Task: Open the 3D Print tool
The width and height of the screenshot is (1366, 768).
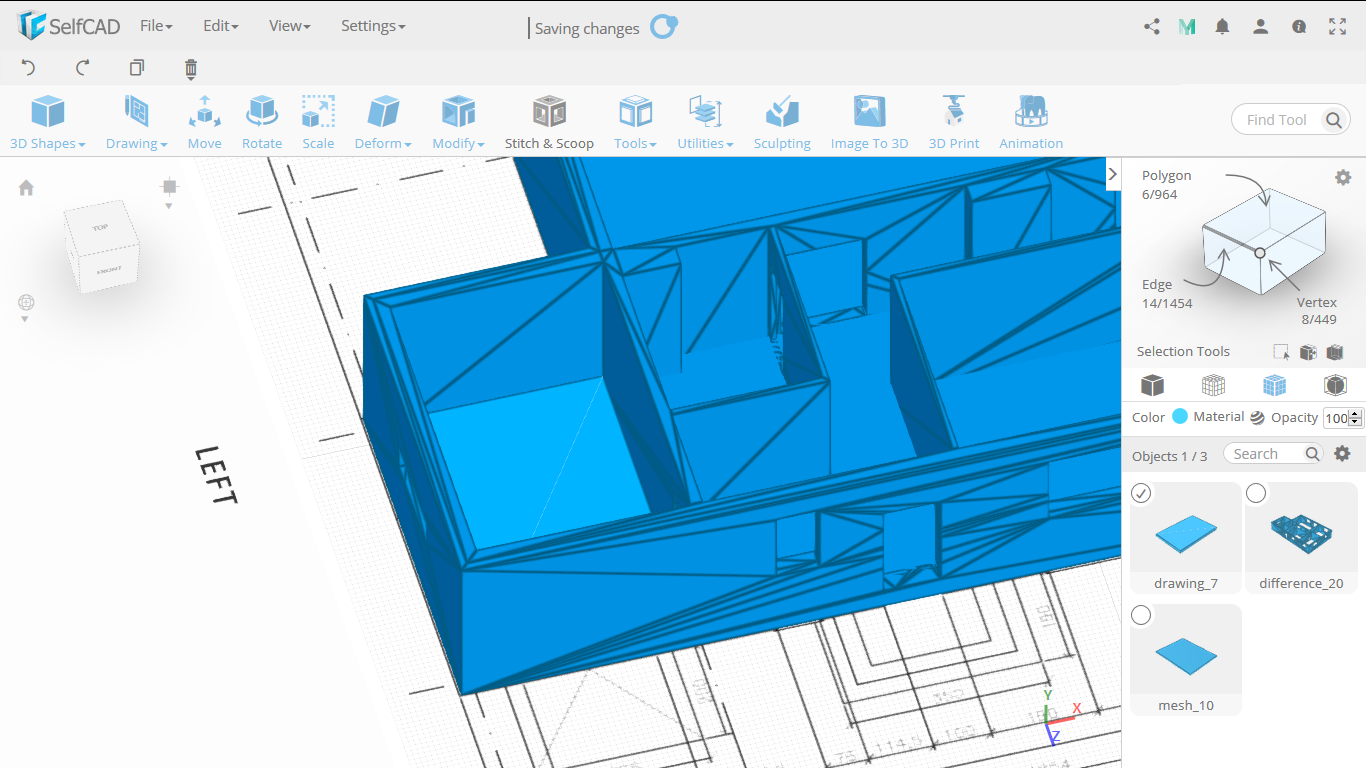Action: point(954,122)
